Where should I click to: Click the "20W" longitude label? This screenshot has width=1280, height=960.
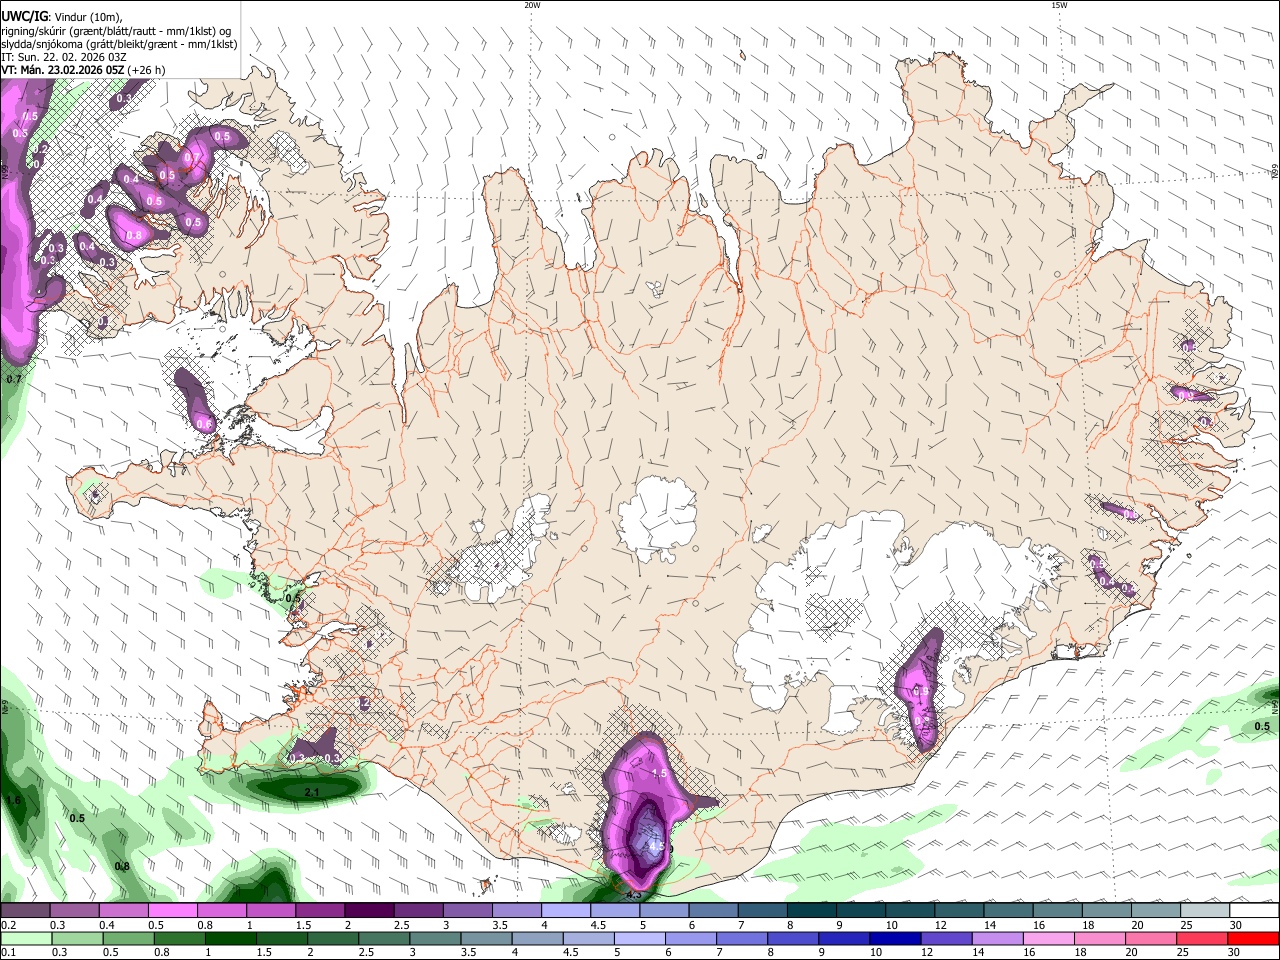tap(532, 5)
